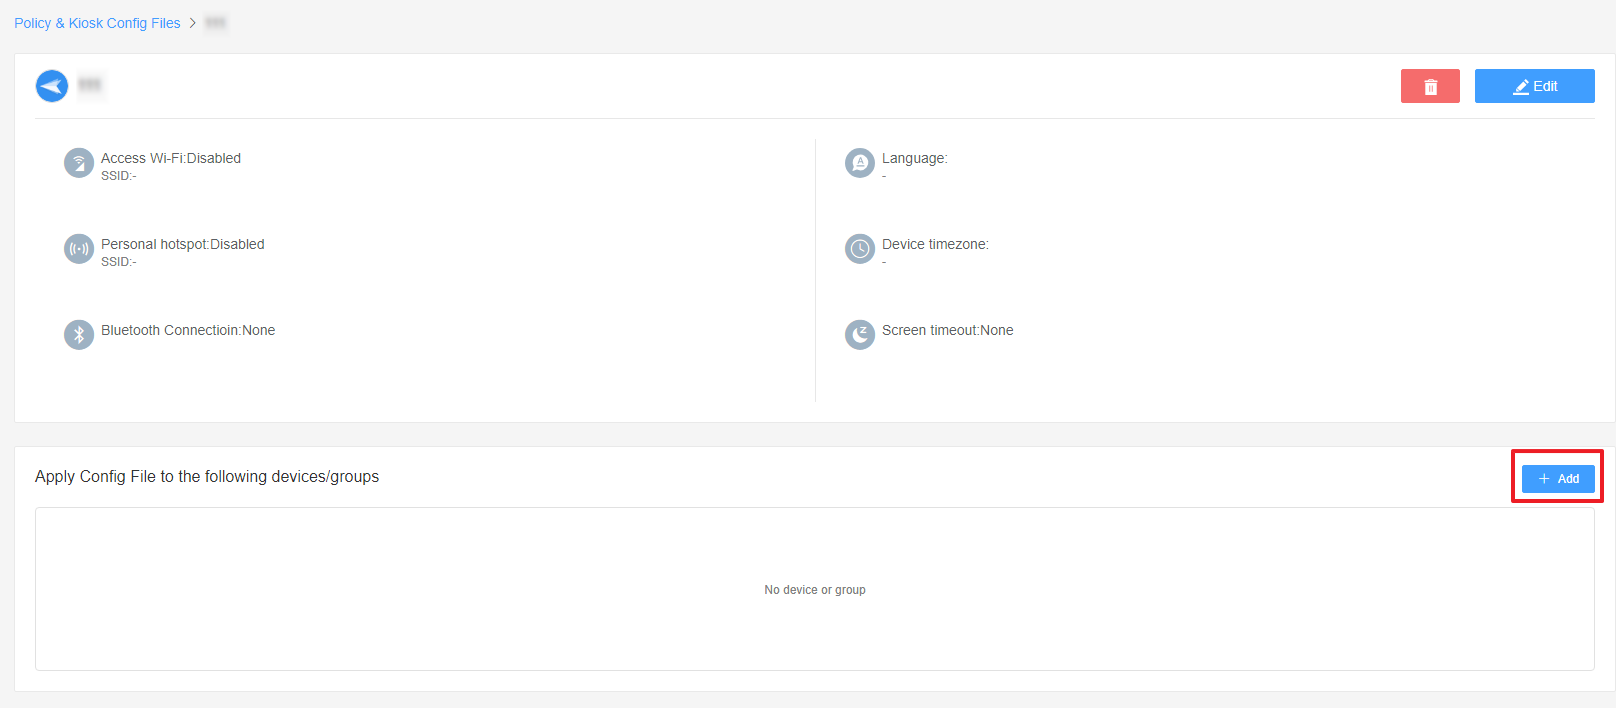Click the Device timezone clock icon
This screenshot has height=708, width=1616.
click(x=860, y=249)
